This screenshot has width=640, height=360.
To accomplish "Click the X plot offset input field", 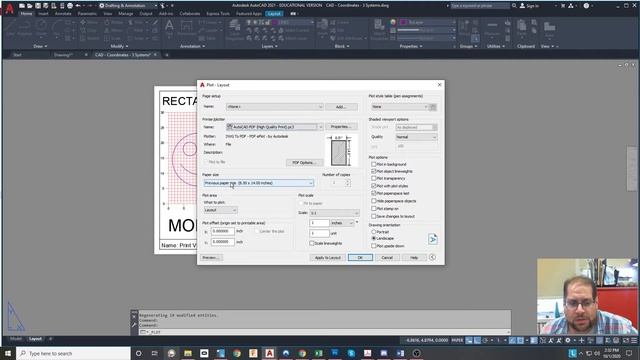I will pos(223,231).
